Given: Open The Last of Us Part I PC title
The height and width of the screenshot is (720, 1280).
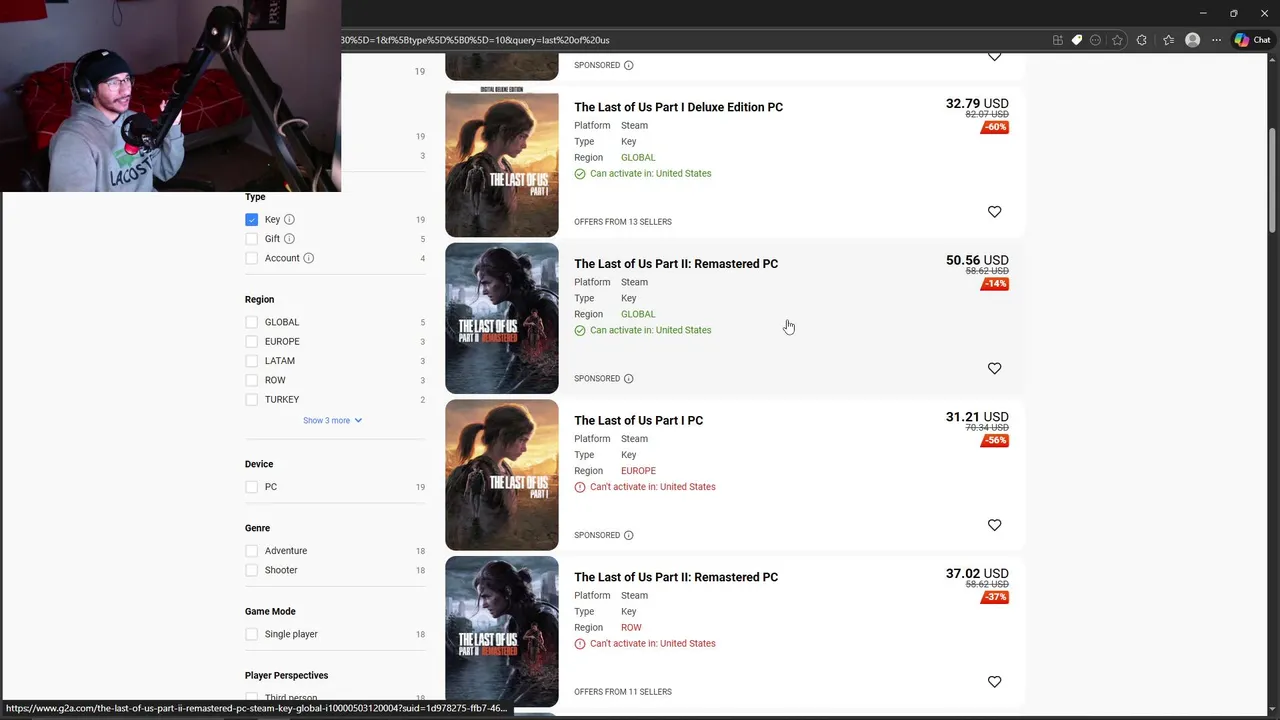Looking at the screenshot, I should tap(638, 420).
